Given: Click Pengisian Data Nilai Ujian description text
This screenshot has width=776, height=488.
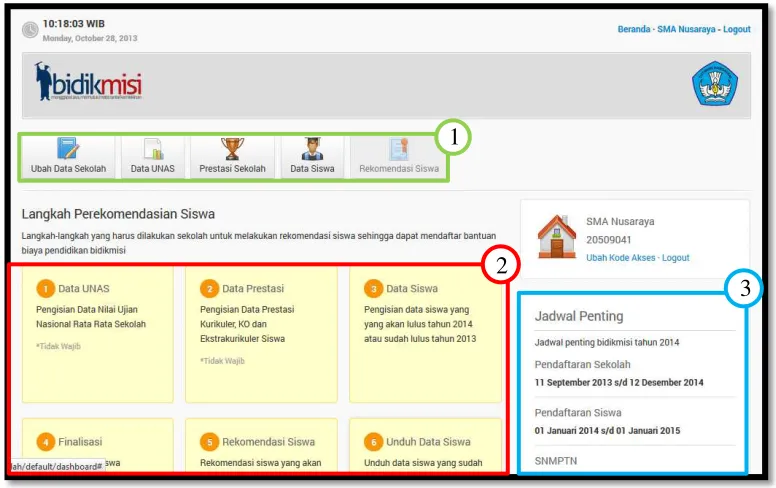Looking at the screenshot, I should 91,317.
